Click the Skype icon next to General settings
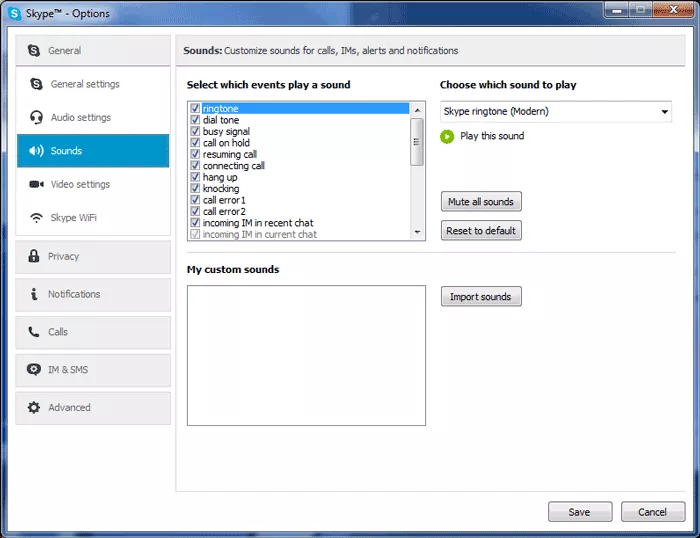Screen dimensions: 700x538 [x=36, y=84]
